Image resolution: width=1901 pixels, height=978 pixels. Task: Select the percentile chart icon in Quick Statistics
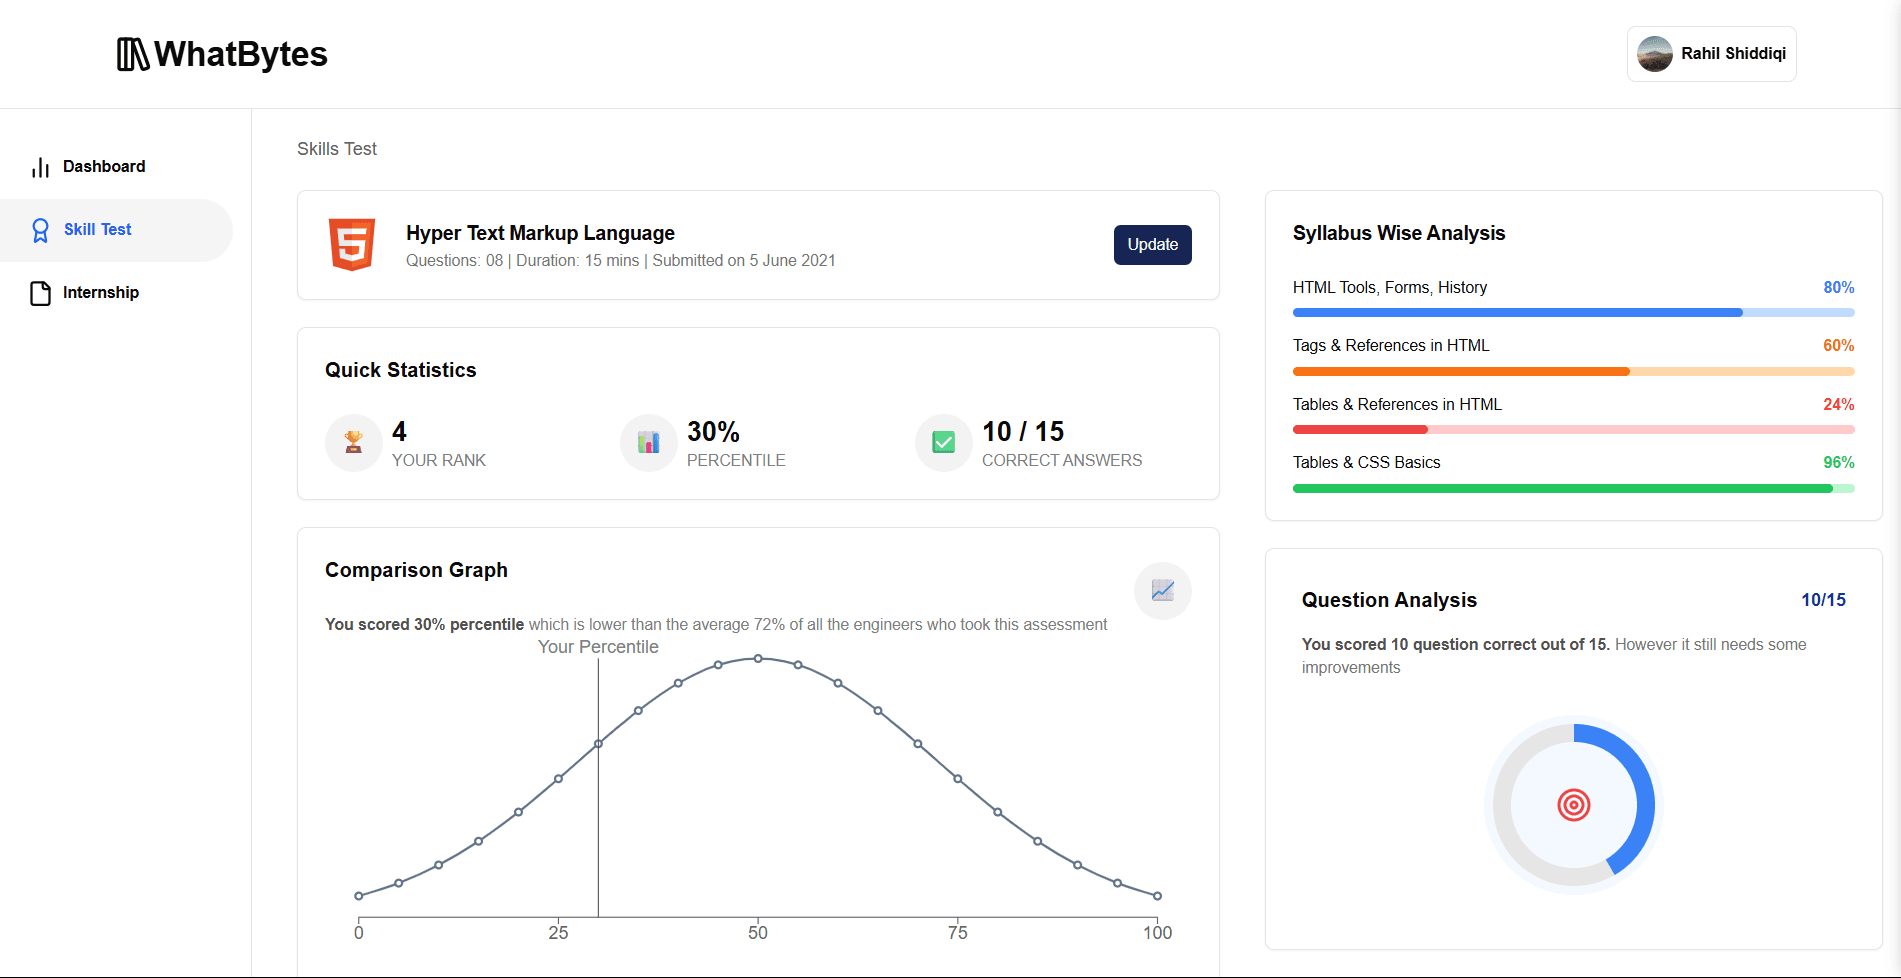pos(648,443)
